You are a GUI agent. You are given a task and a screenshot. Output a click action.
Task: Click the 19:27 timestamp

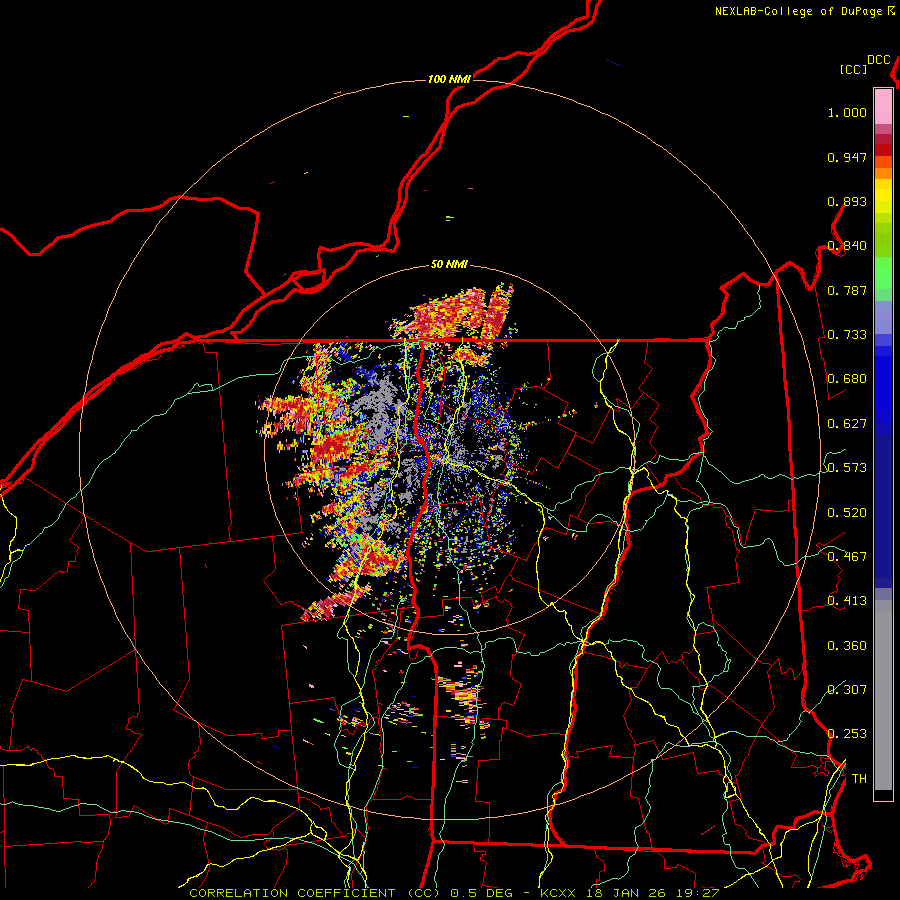pyautogui.click(x=696, y=893)
